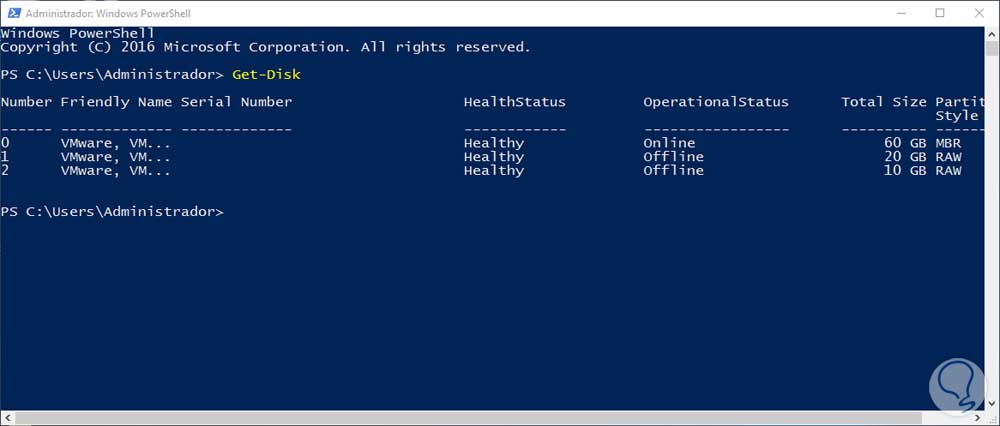Click the vertical scrollbar up arrow
The width and height of the screenshot is (1000, 426).
click(991, 34)
